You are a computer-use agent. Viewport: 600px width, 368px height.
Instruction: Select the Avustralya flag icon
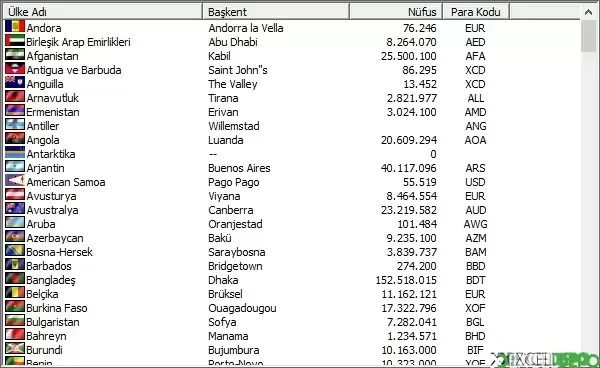[15, 209]
